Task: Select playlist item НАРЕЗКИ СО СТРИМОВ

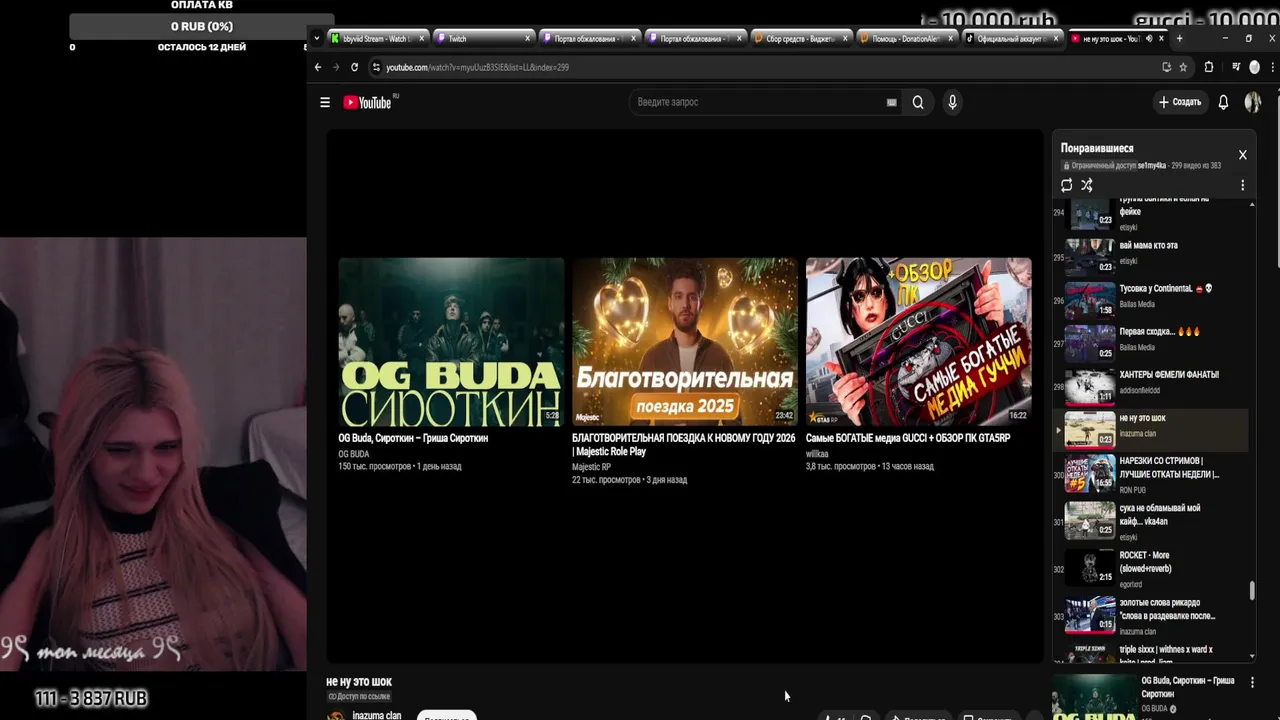Action: [1150, 474]
